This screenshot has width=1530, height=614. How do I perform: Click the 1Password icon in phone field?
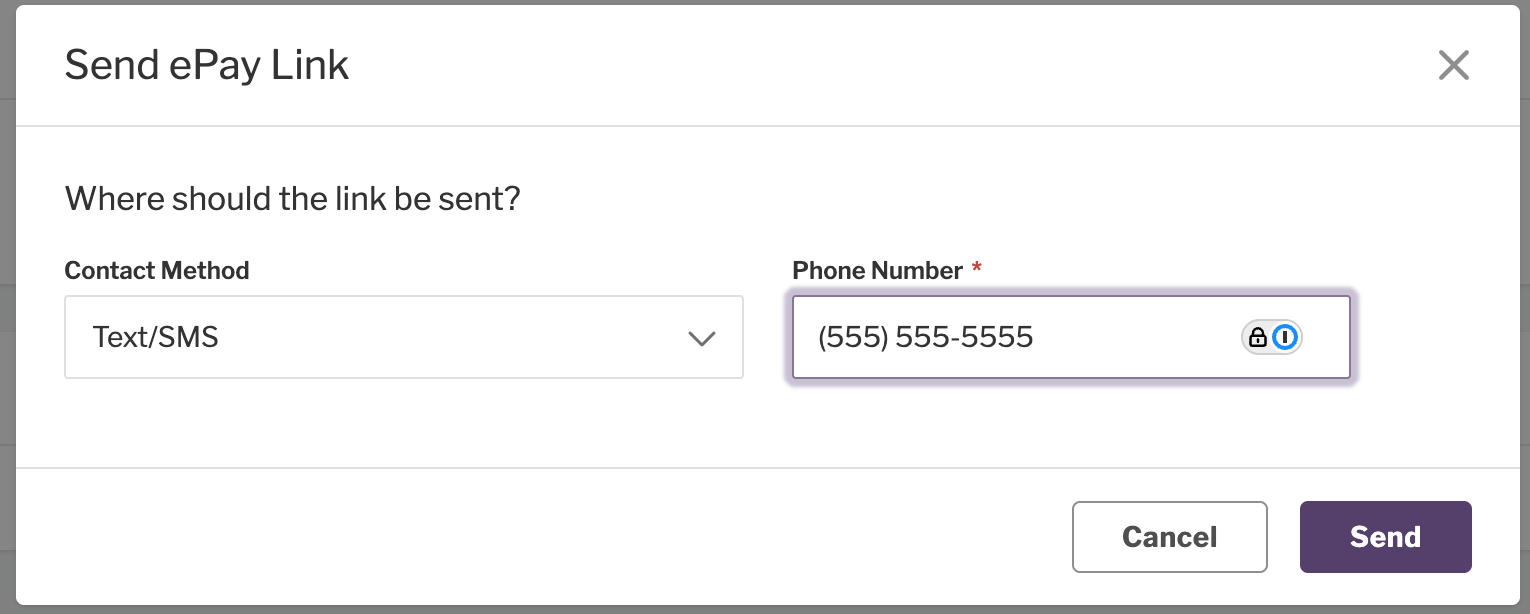1285,338
